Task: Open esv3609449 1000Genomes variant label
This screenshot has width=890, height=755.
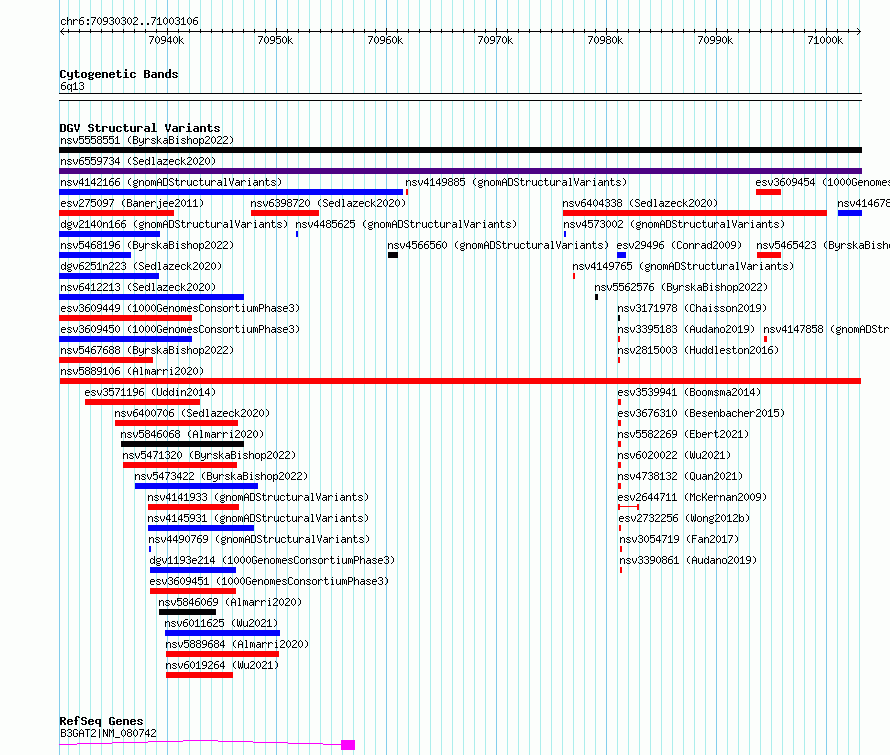Action: point(180,308)
